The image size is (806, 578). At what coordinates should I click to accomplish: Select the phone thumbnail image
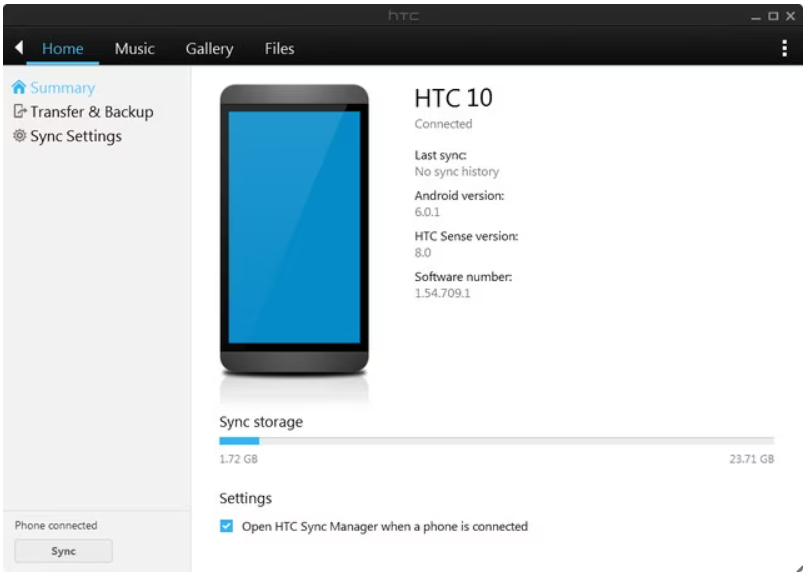click(295, 230)
